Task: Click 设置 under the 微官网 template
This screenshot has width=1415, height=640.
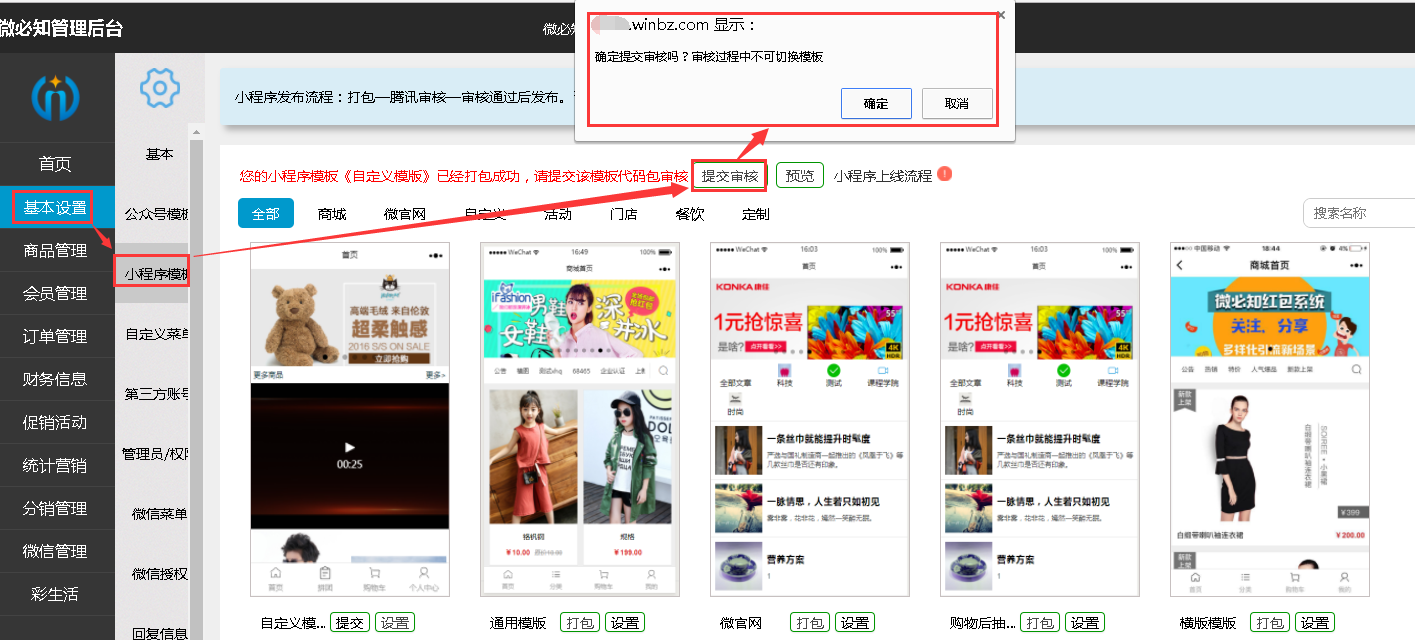Action: tap(855, 623)
